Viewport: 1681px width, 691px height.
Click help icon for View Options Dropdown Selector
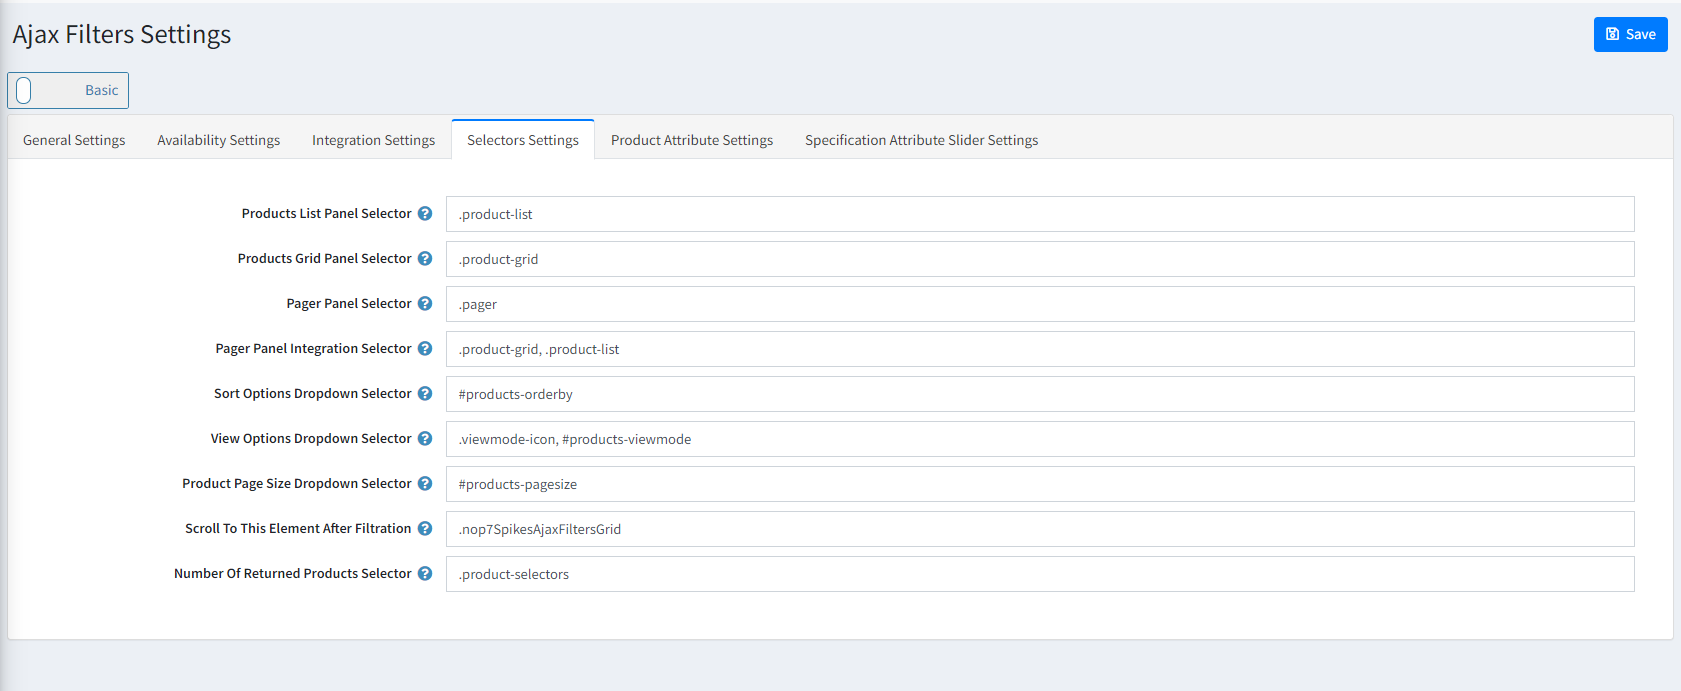click(425, 438)
